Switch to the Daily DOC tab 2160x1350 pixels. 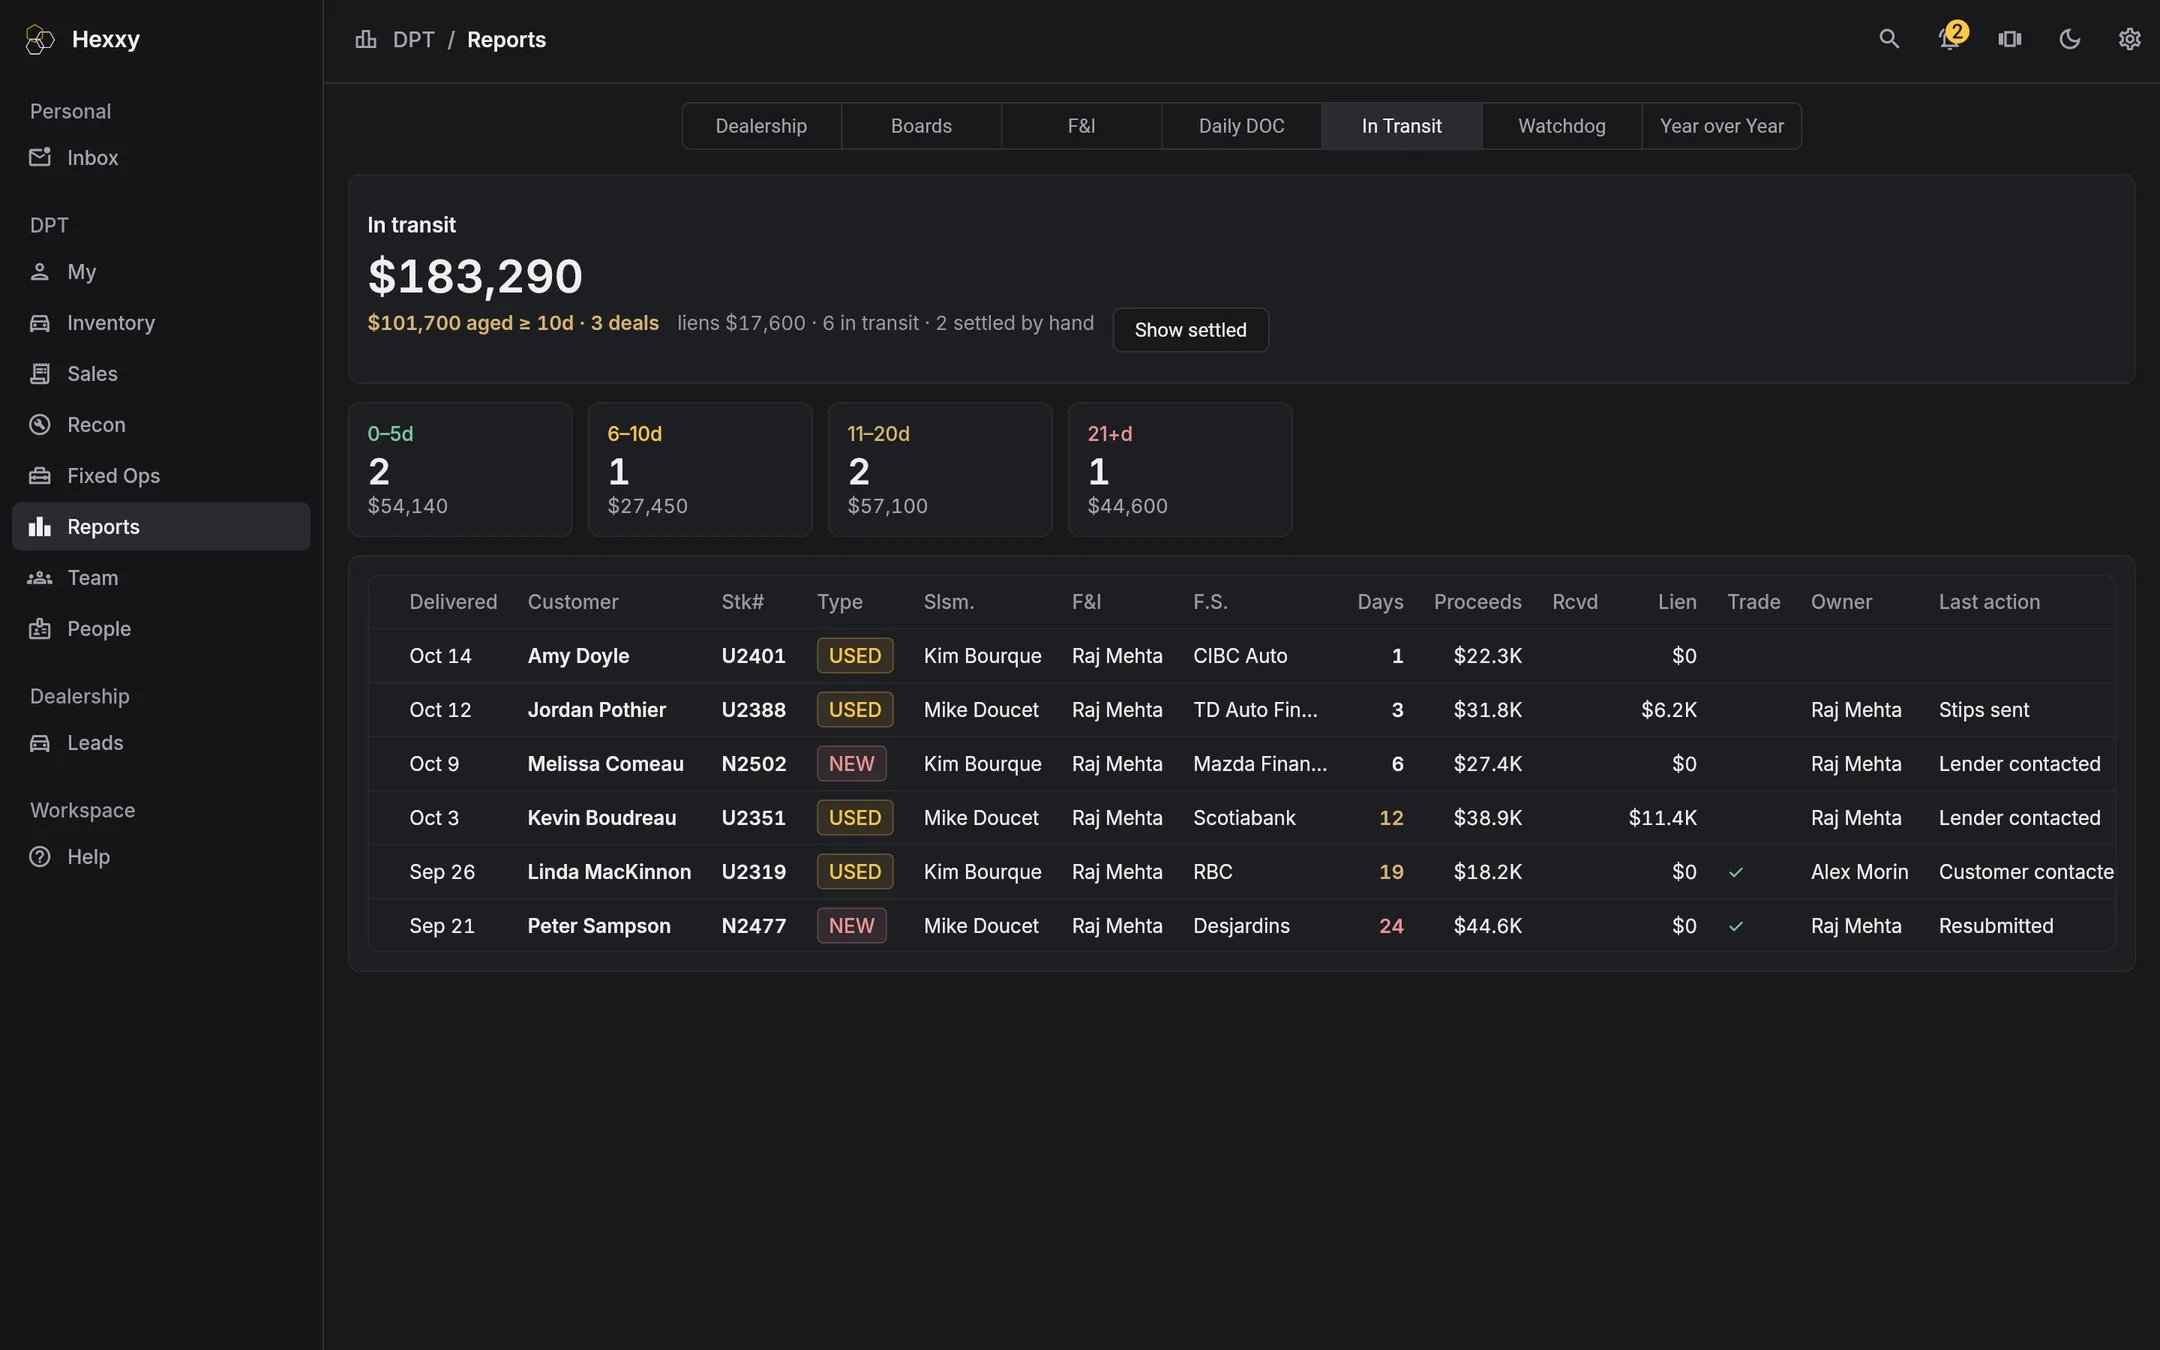[x=1241, y=126]
